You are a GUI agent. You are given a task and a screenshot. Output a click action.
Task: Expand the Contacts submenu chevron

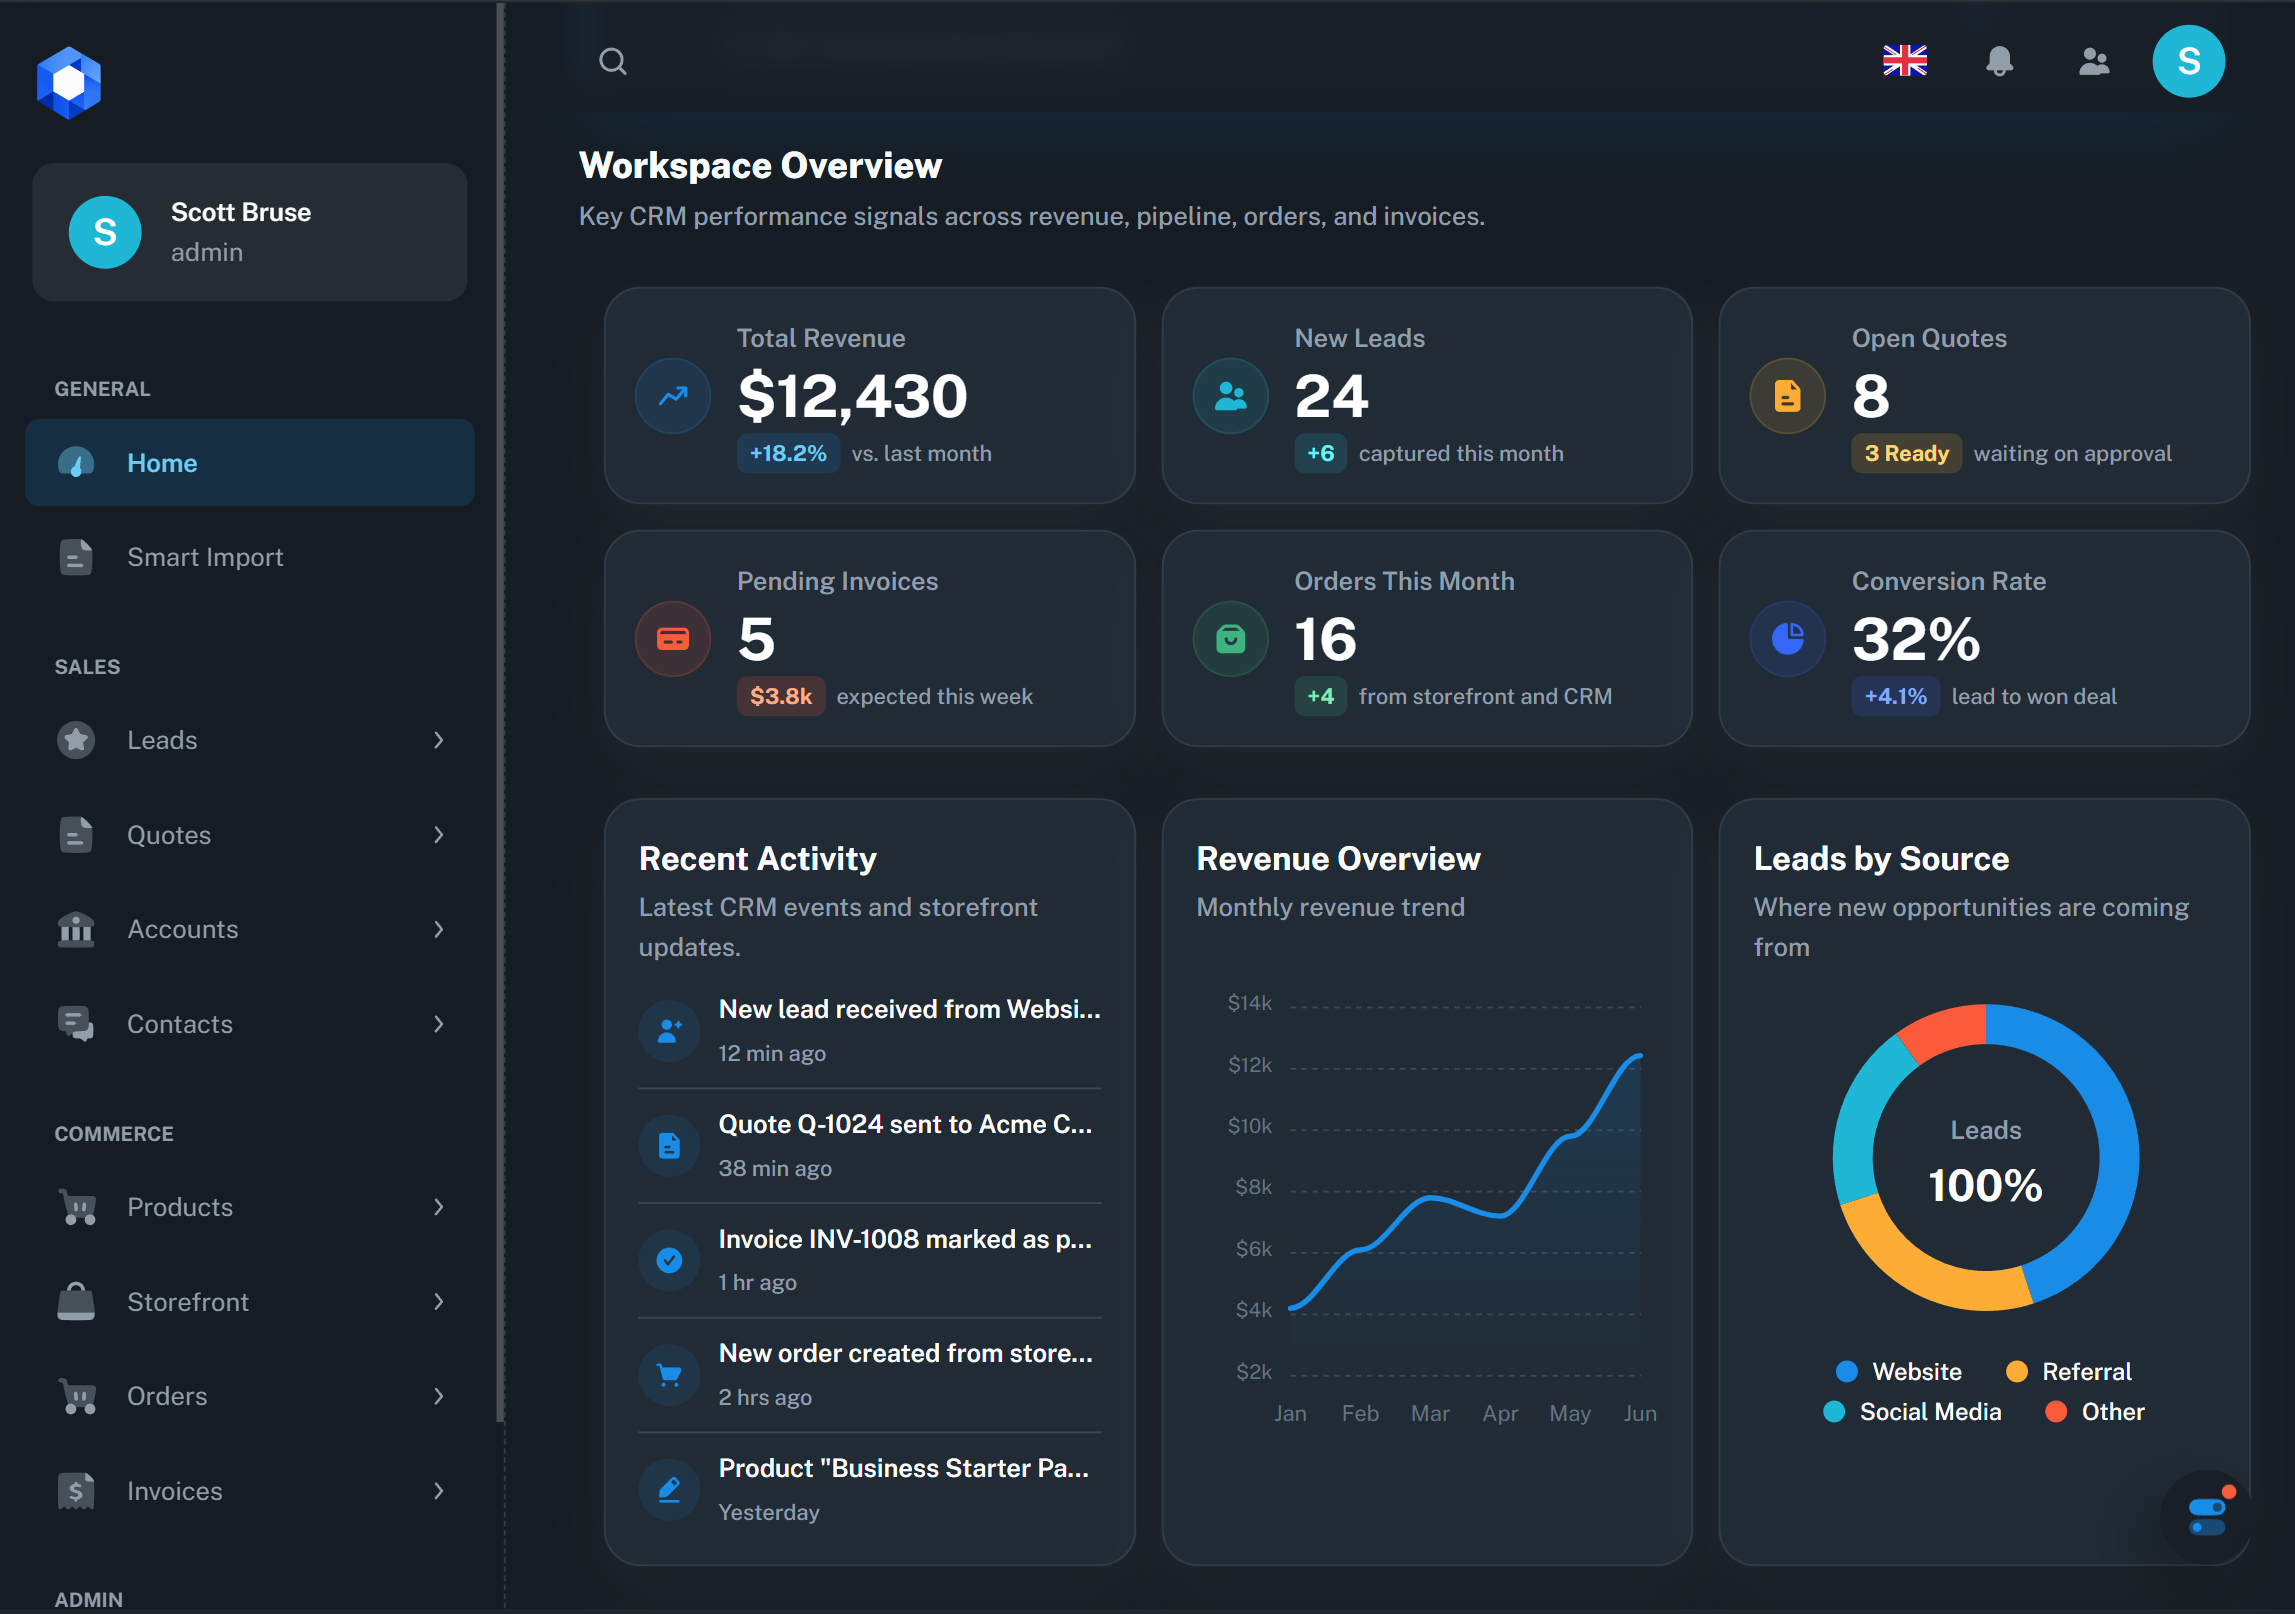[x=438, y=1024]
